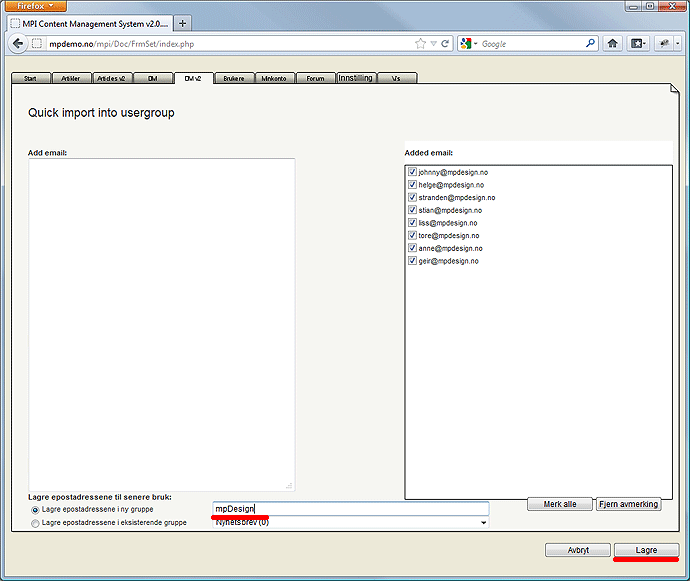
Task: Click the Merk alle button
Action: click(560, 504)
